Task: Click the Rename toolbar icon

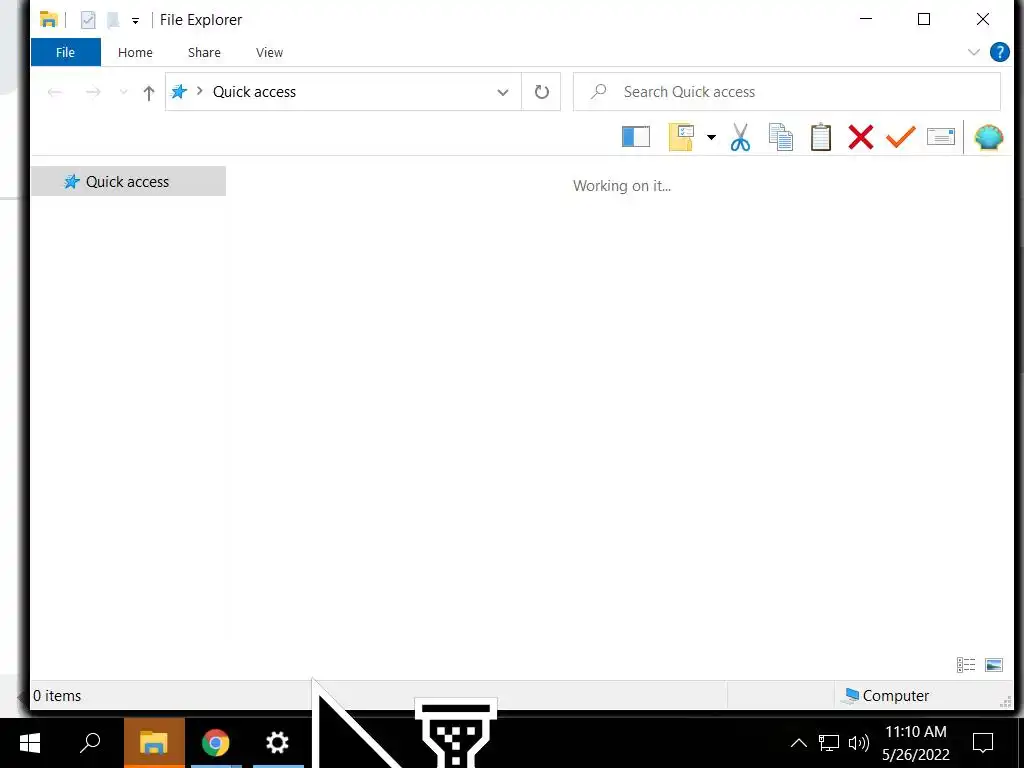Action: (x=941, y=136)
